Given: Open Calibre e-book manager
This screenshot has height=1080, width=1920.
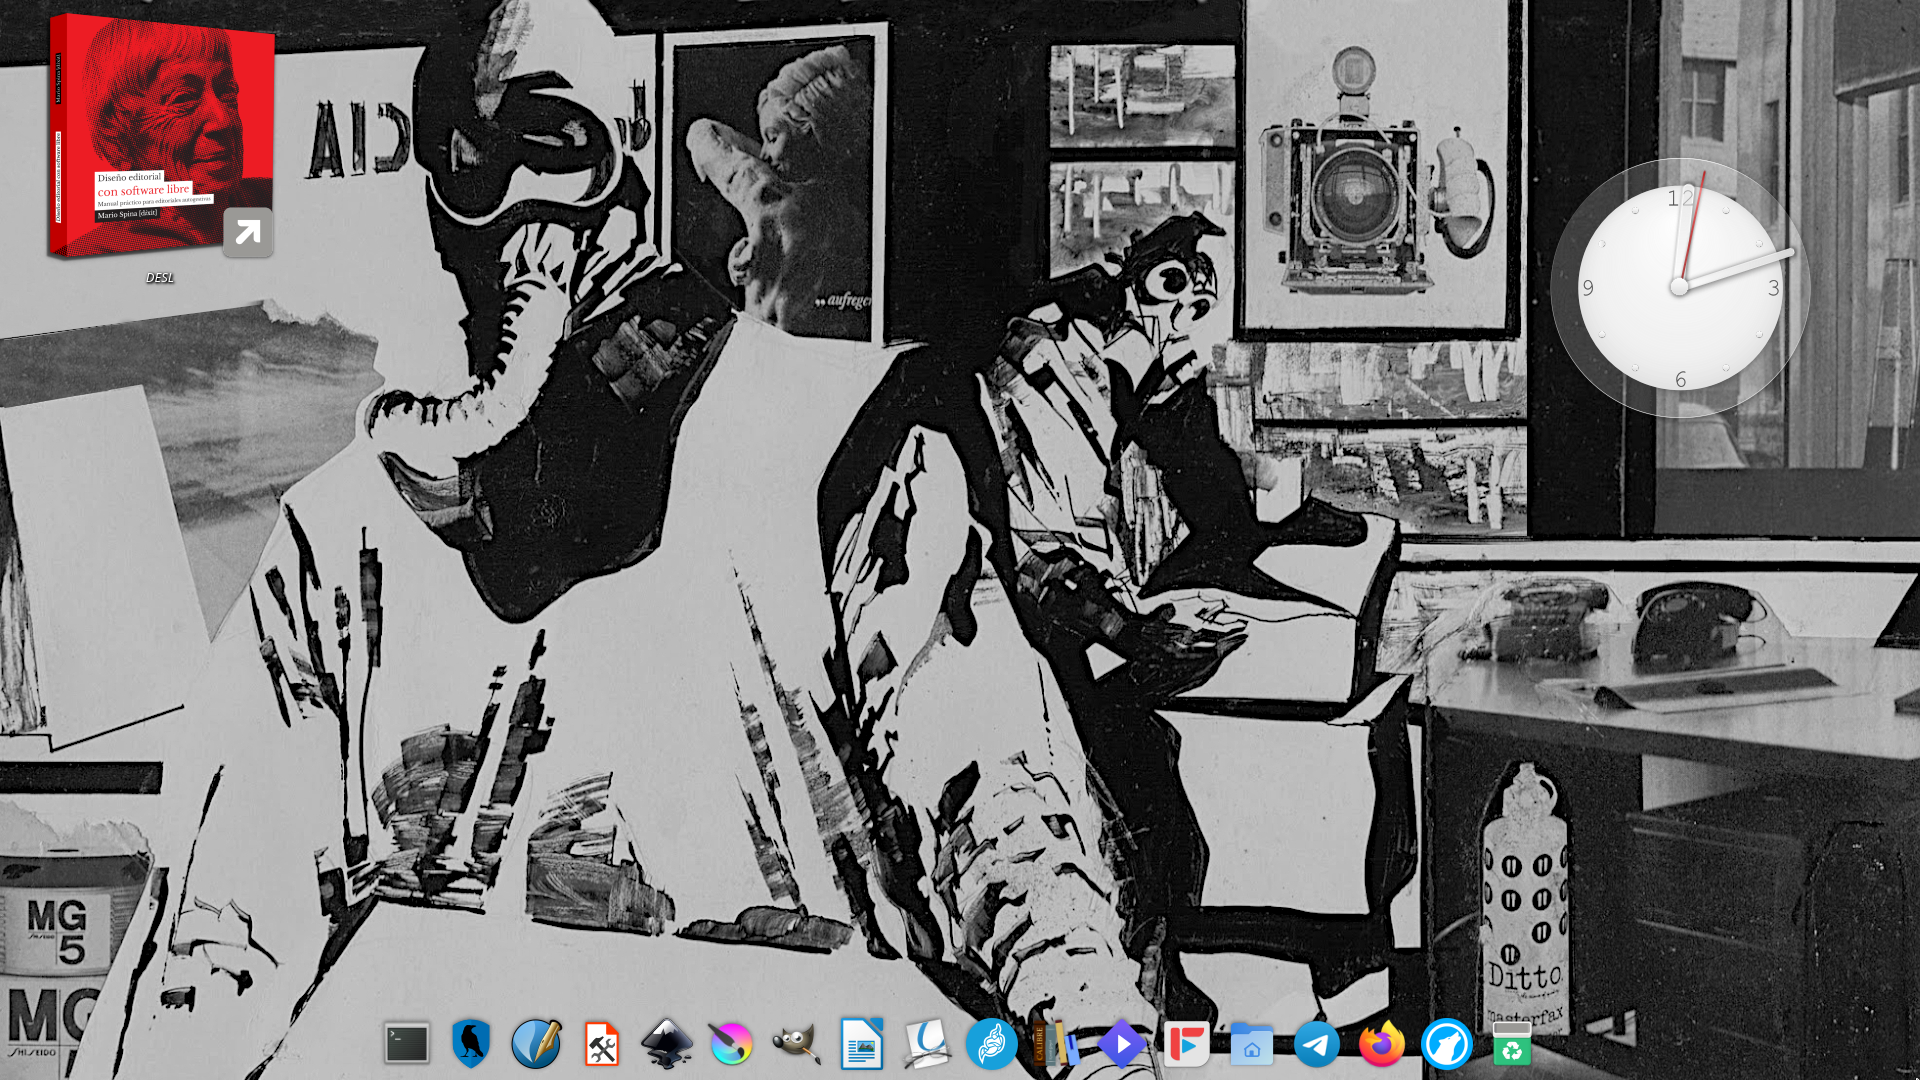Looking at the screenshot, I should point(1056,1044).
